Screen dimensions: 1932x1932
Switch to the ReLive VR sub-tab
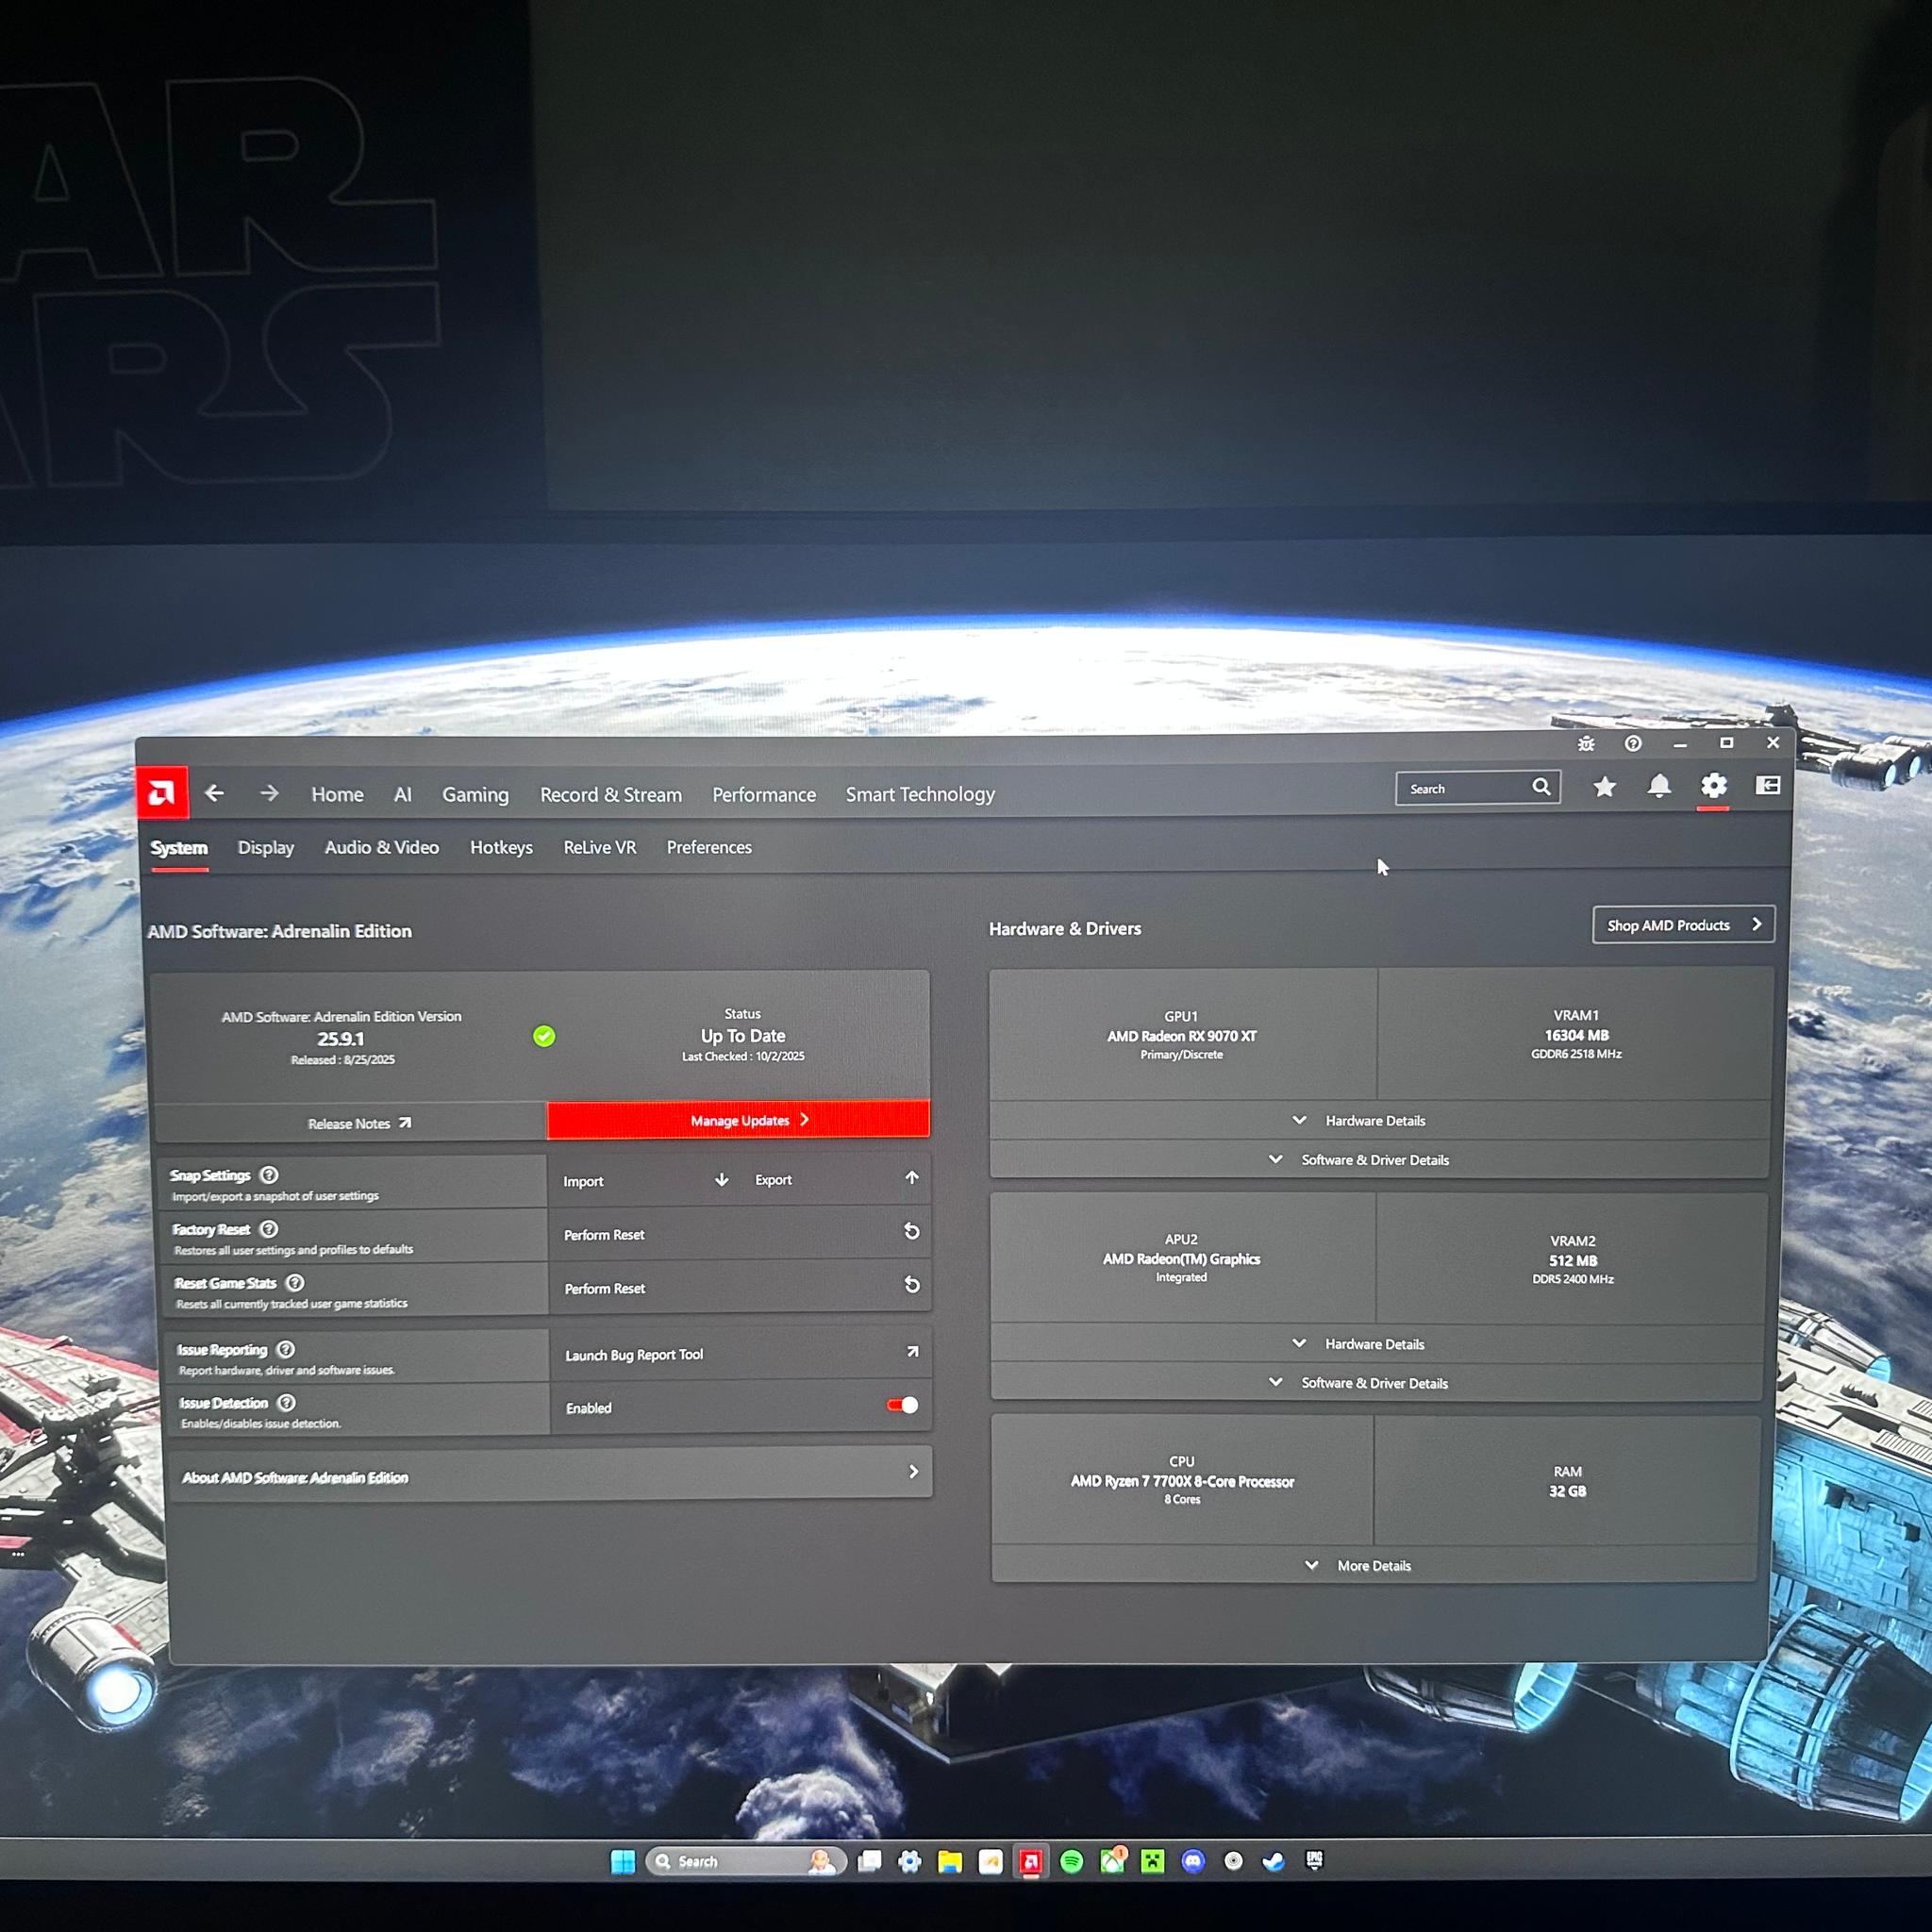click(600, 847)
